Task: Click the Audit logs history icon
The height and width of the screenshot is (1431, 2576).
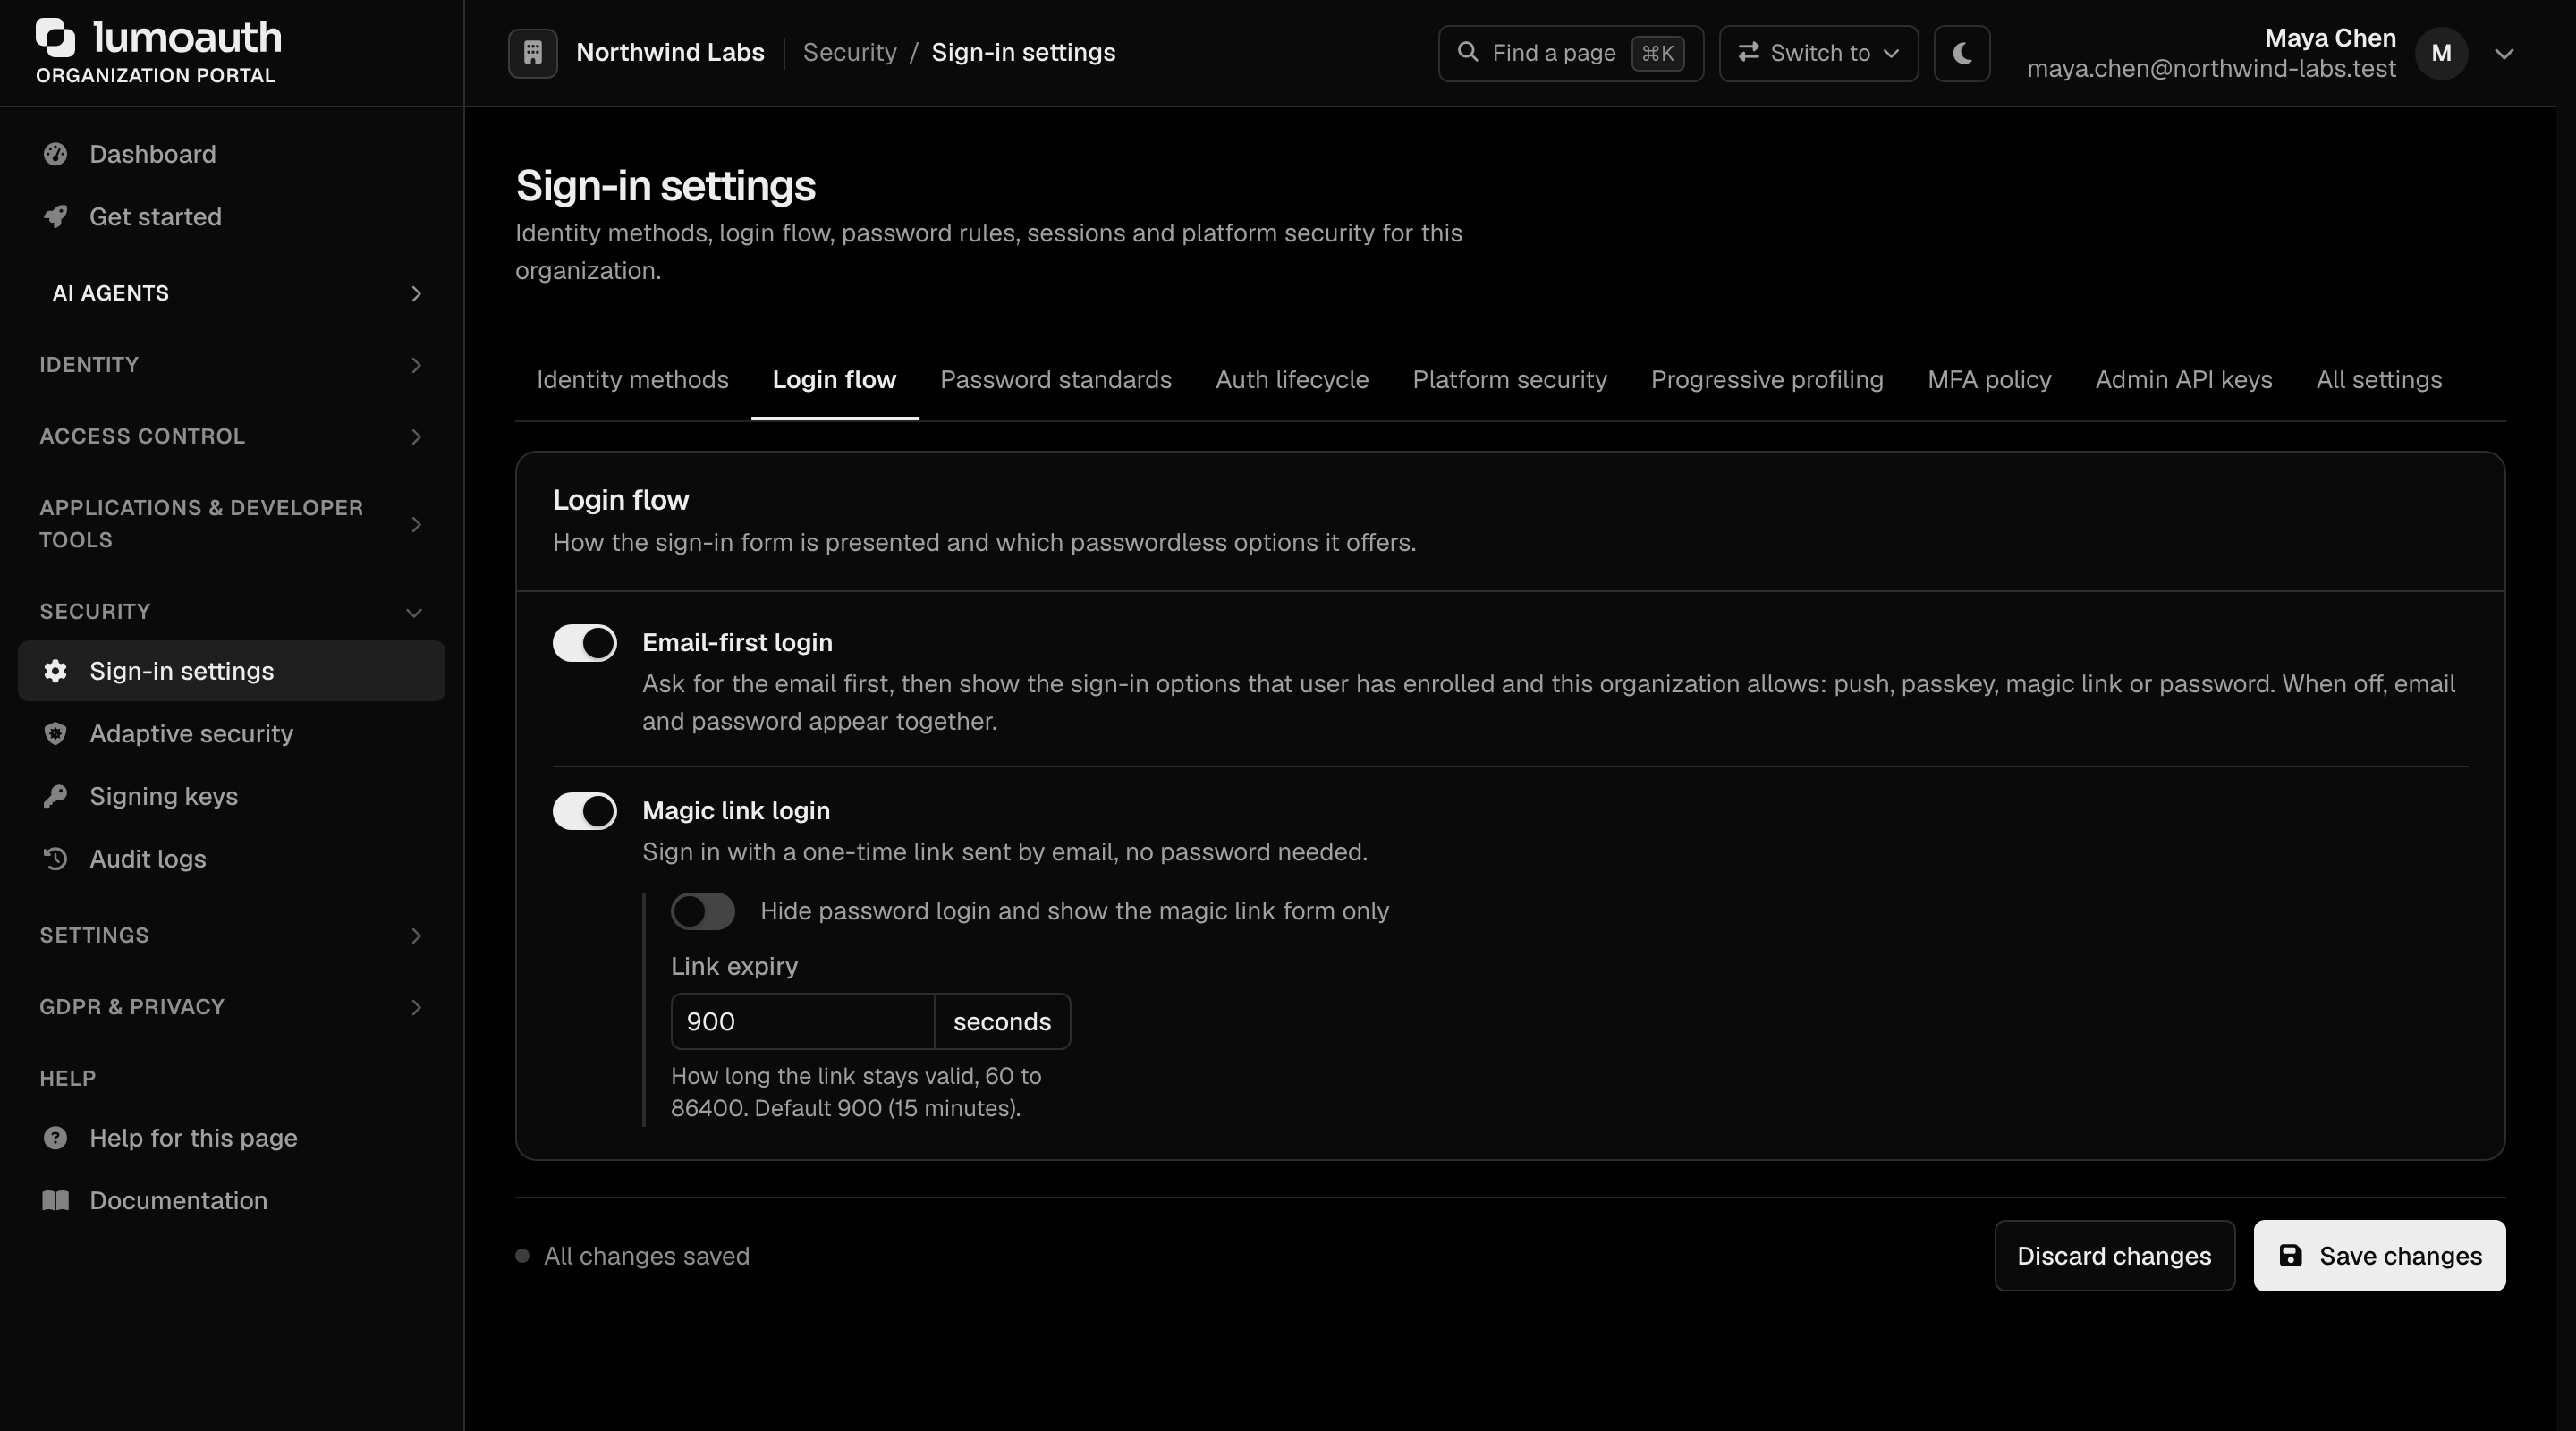Action: (55, 858)
